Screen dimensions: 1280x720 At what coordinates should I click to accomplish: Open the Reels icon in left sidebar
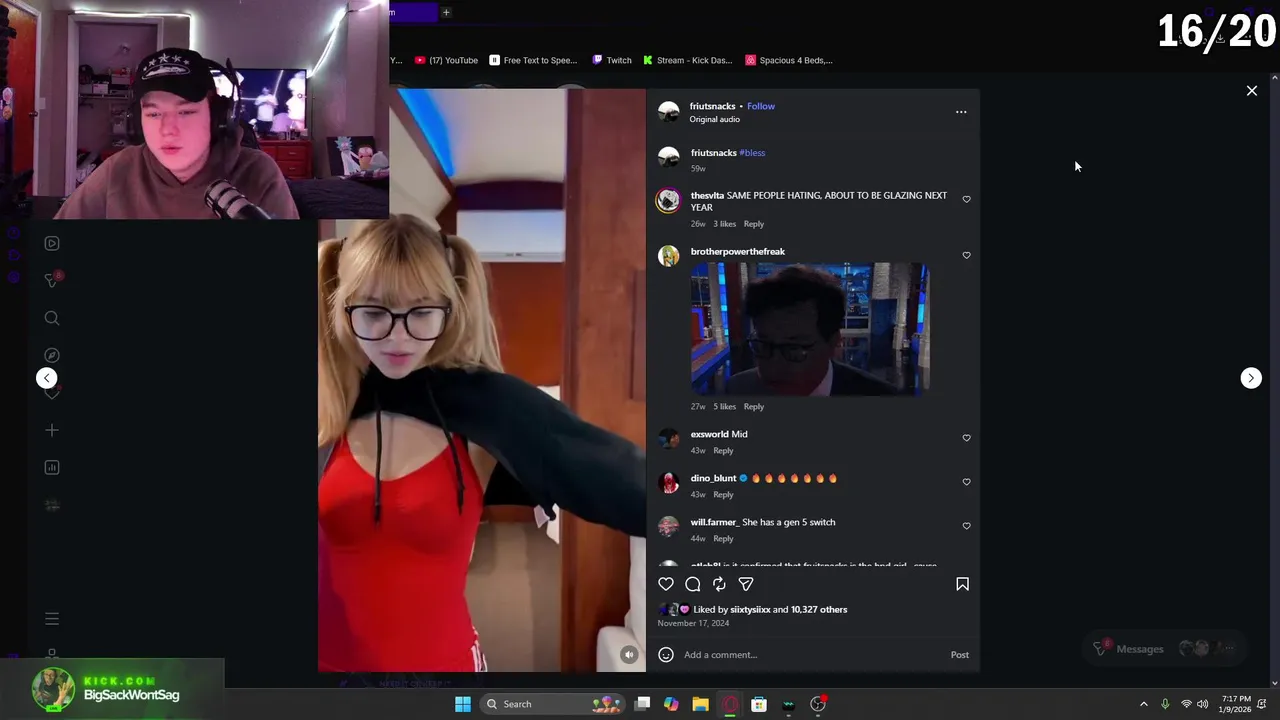(x=52, y=243)
